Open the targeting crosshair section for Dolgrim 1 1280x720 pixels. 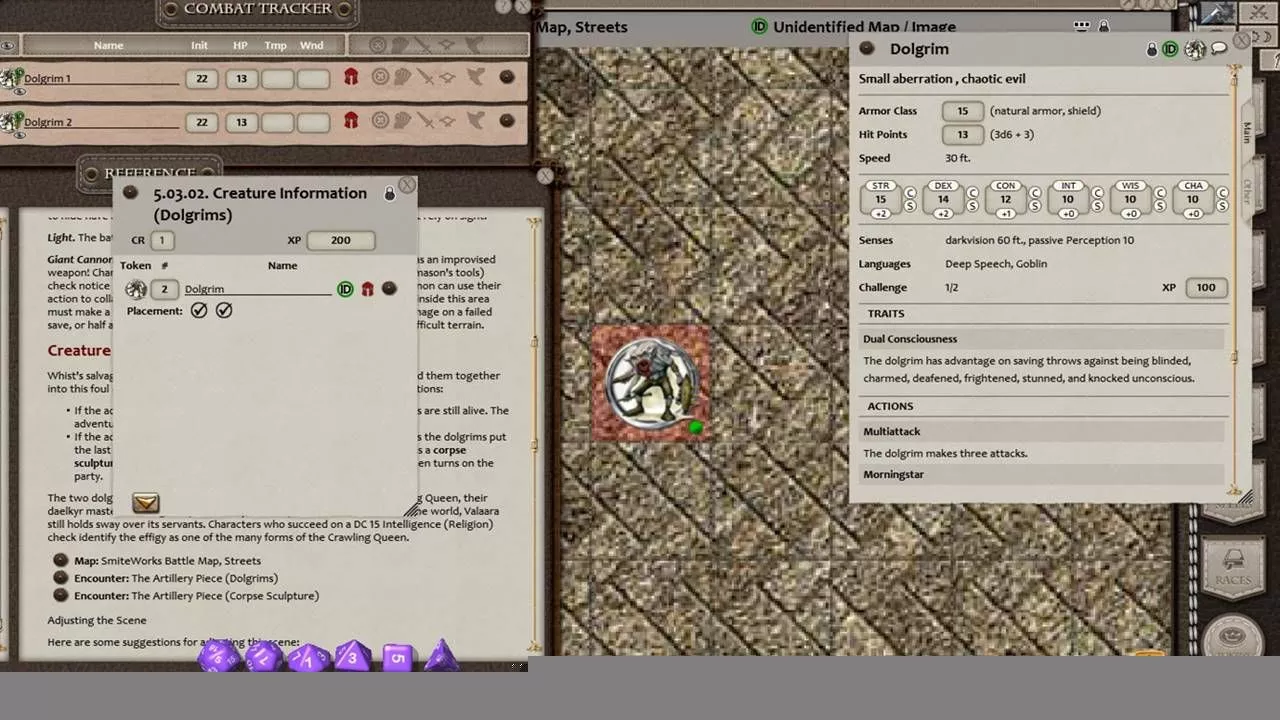pos(380,77)
